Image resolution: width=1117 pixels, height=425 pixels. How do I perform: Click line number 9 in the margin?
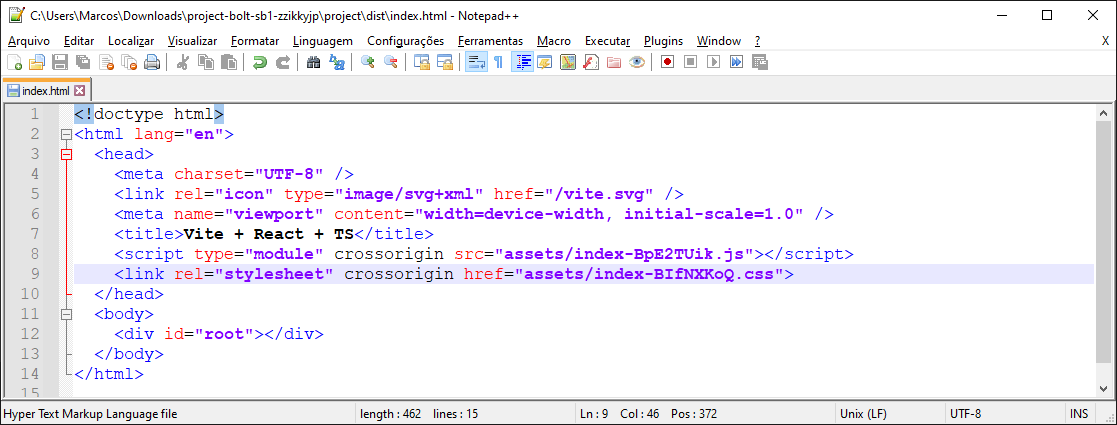point(35,273)
